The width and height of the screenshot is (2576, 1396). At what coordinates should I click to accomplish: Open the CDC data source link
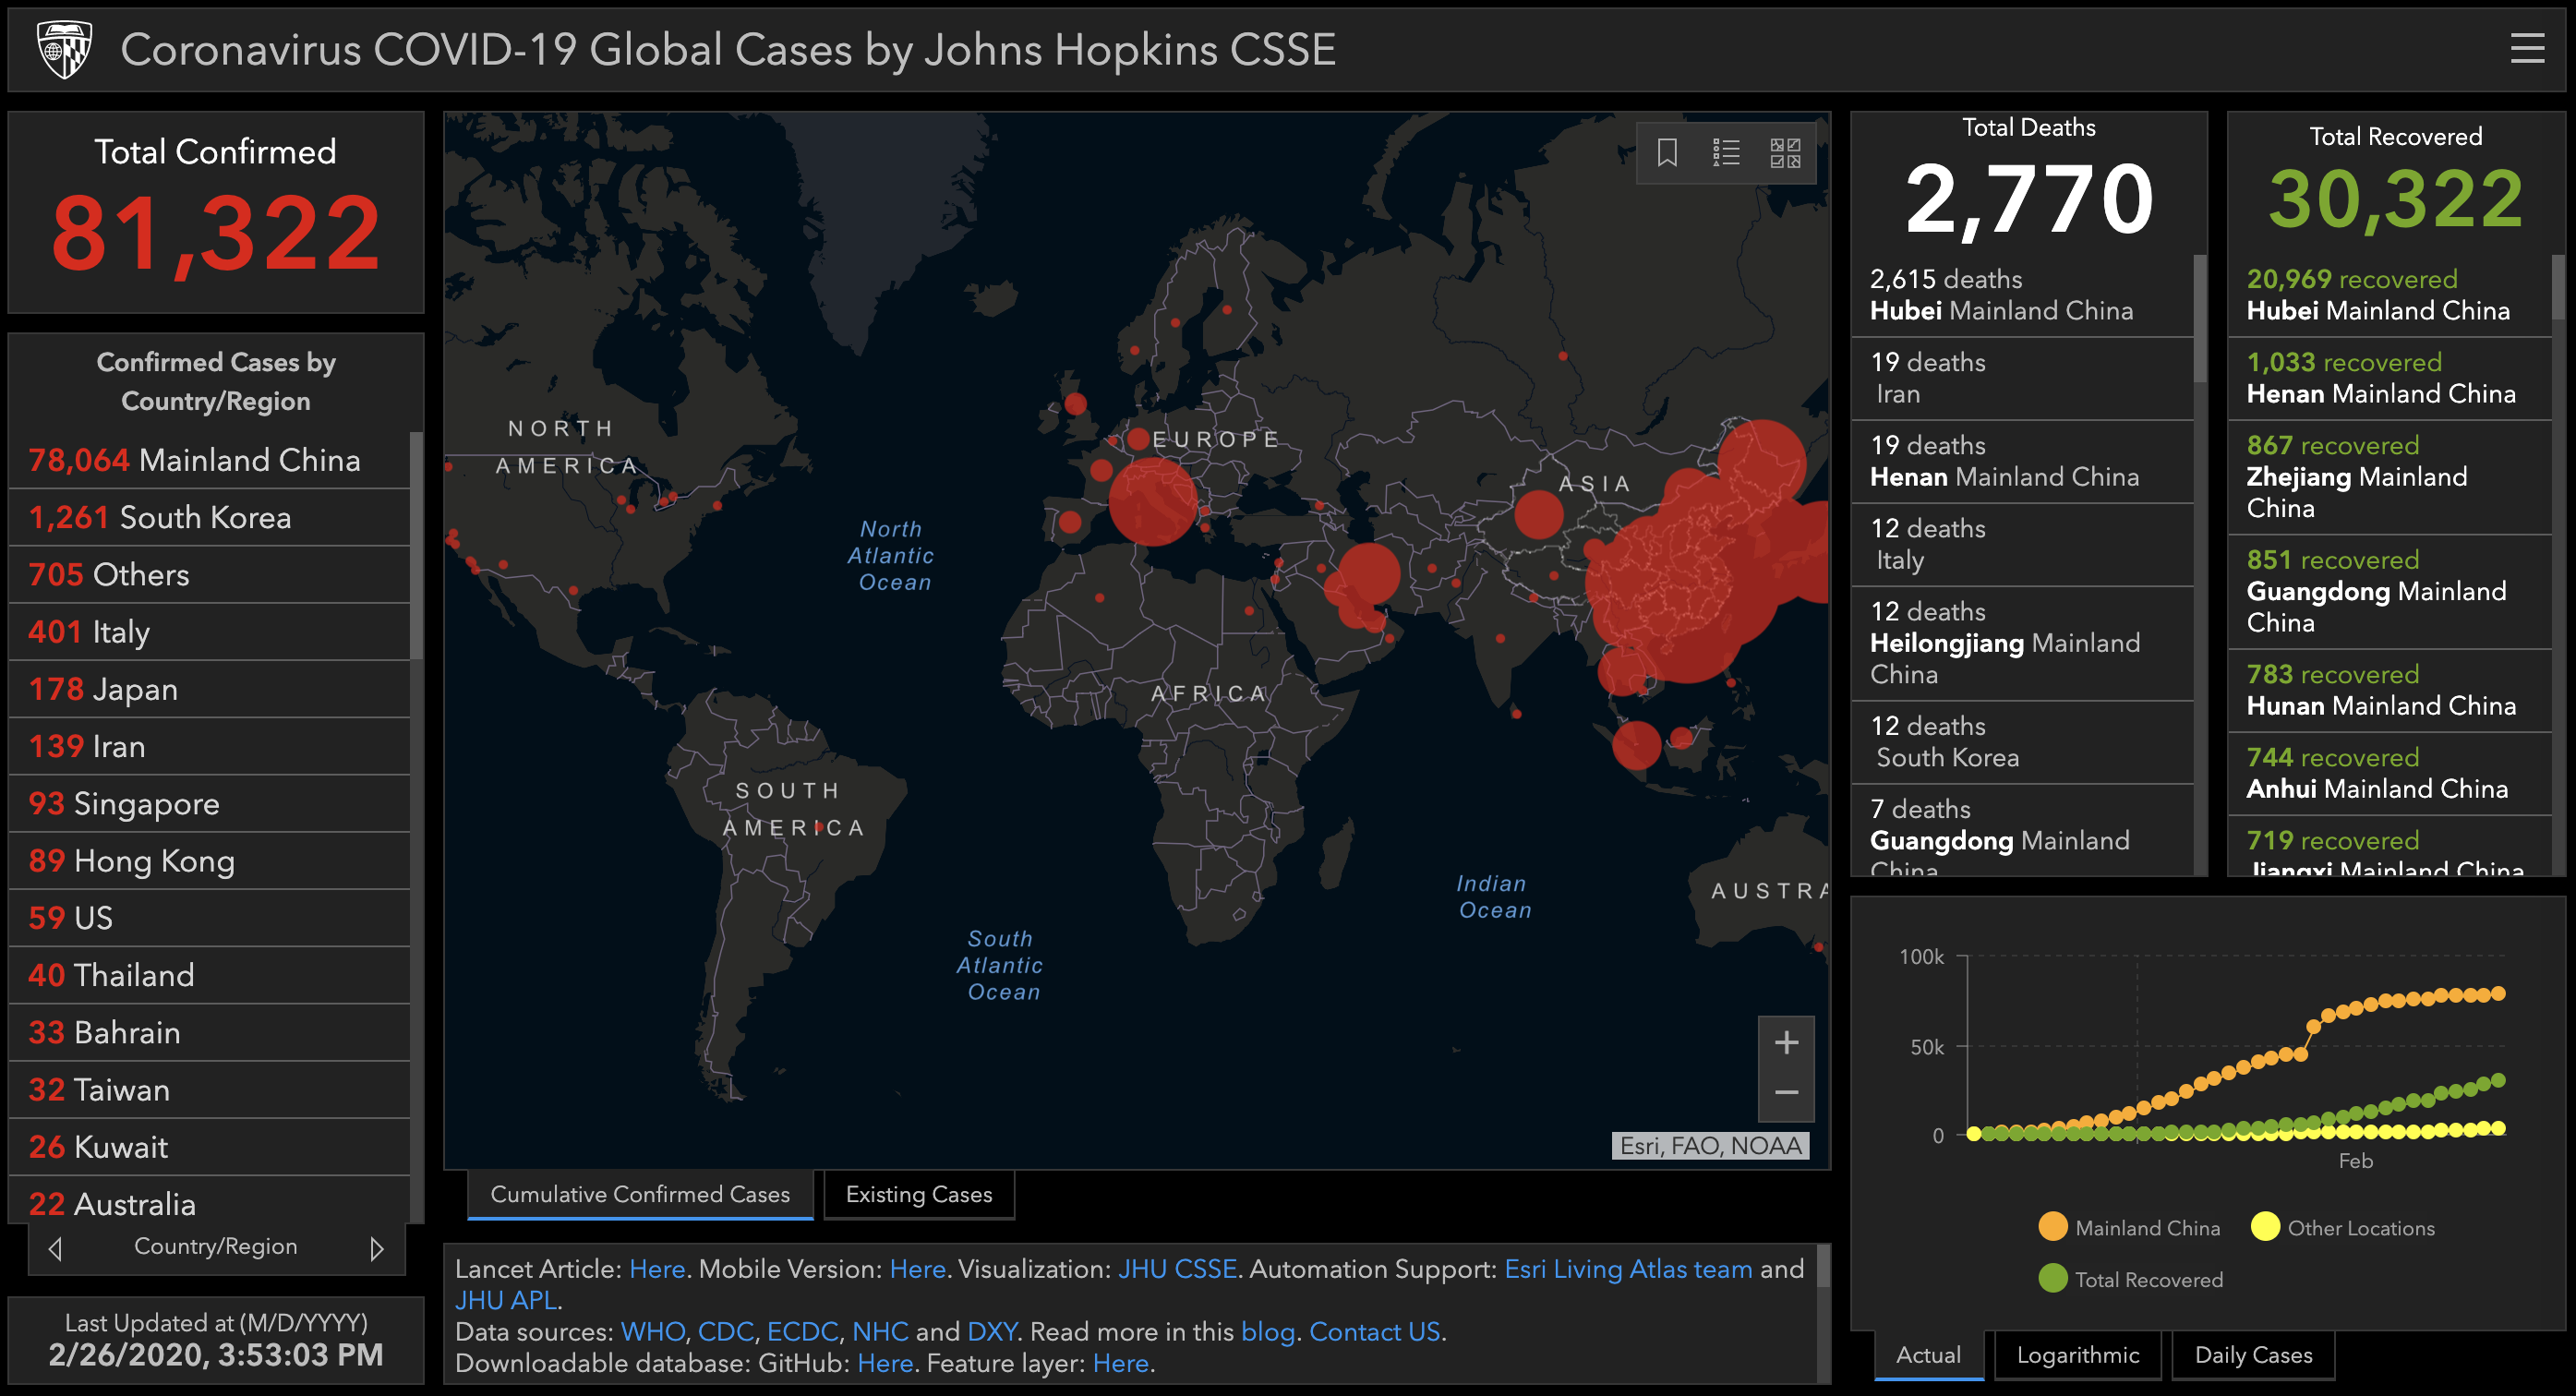tap(725, 1331)
